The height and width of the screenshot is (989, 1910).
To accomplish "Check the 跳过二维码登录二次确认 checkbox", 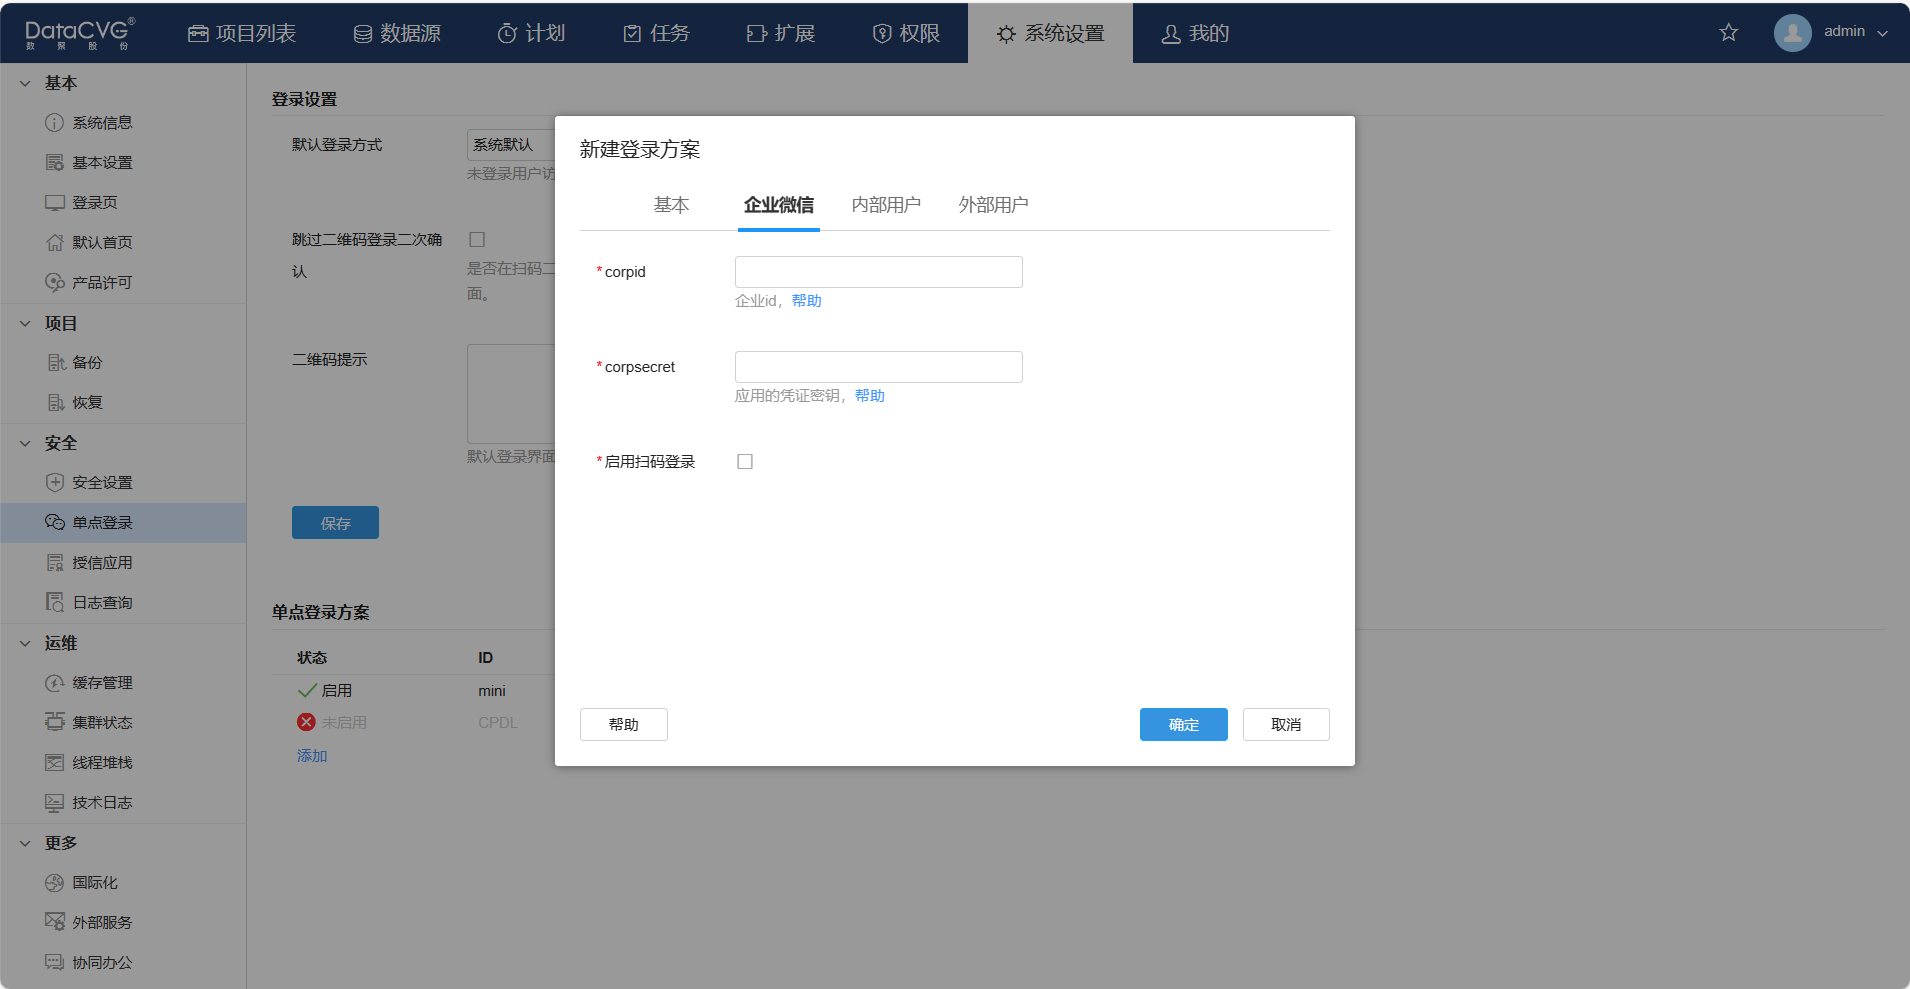I will pyautogui.click(x=477, y=239).
